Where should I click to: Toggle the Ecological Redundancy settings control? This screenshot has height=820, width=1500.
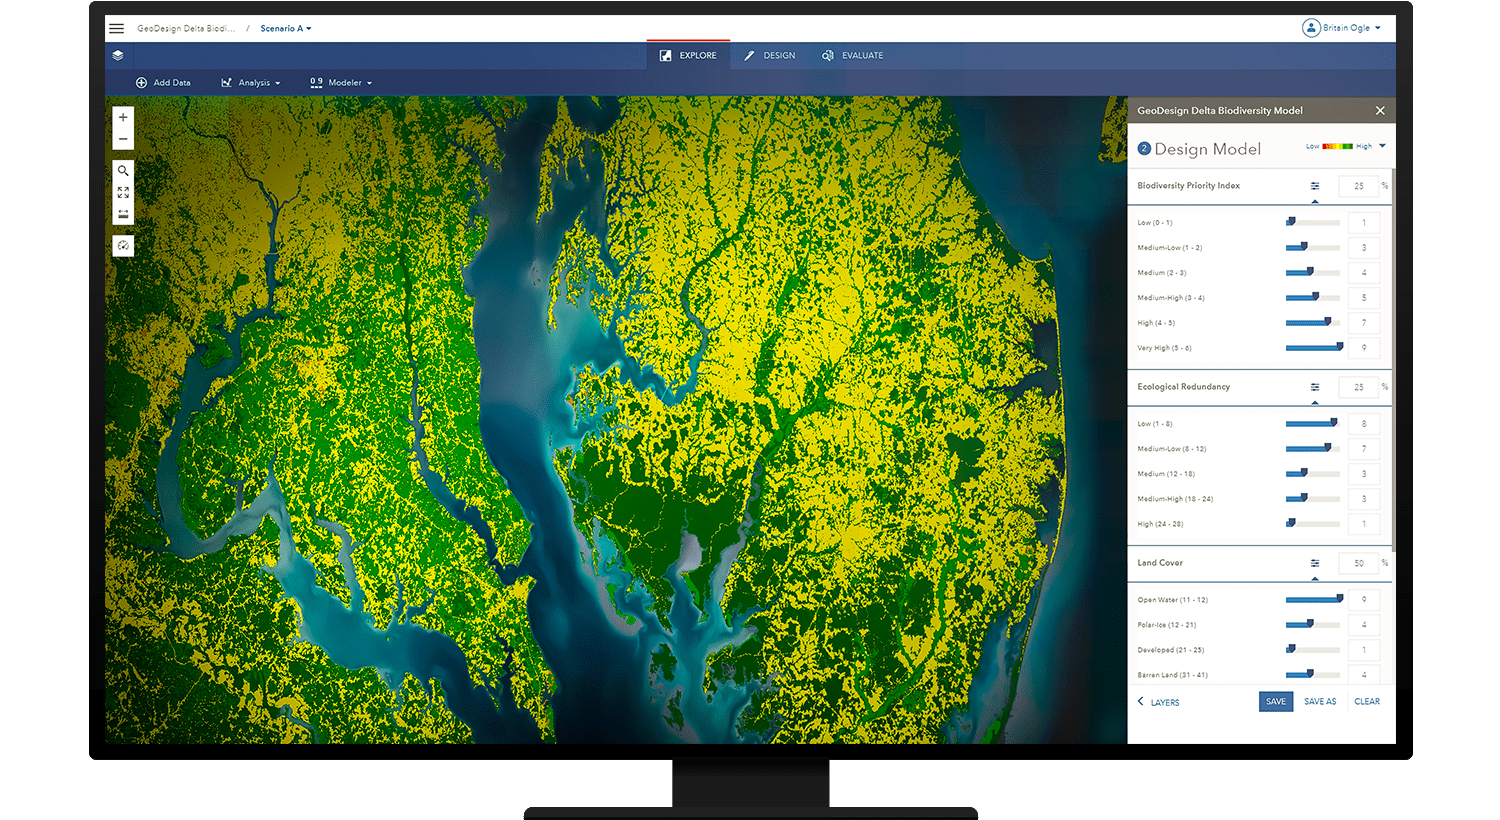point(1317,387)
